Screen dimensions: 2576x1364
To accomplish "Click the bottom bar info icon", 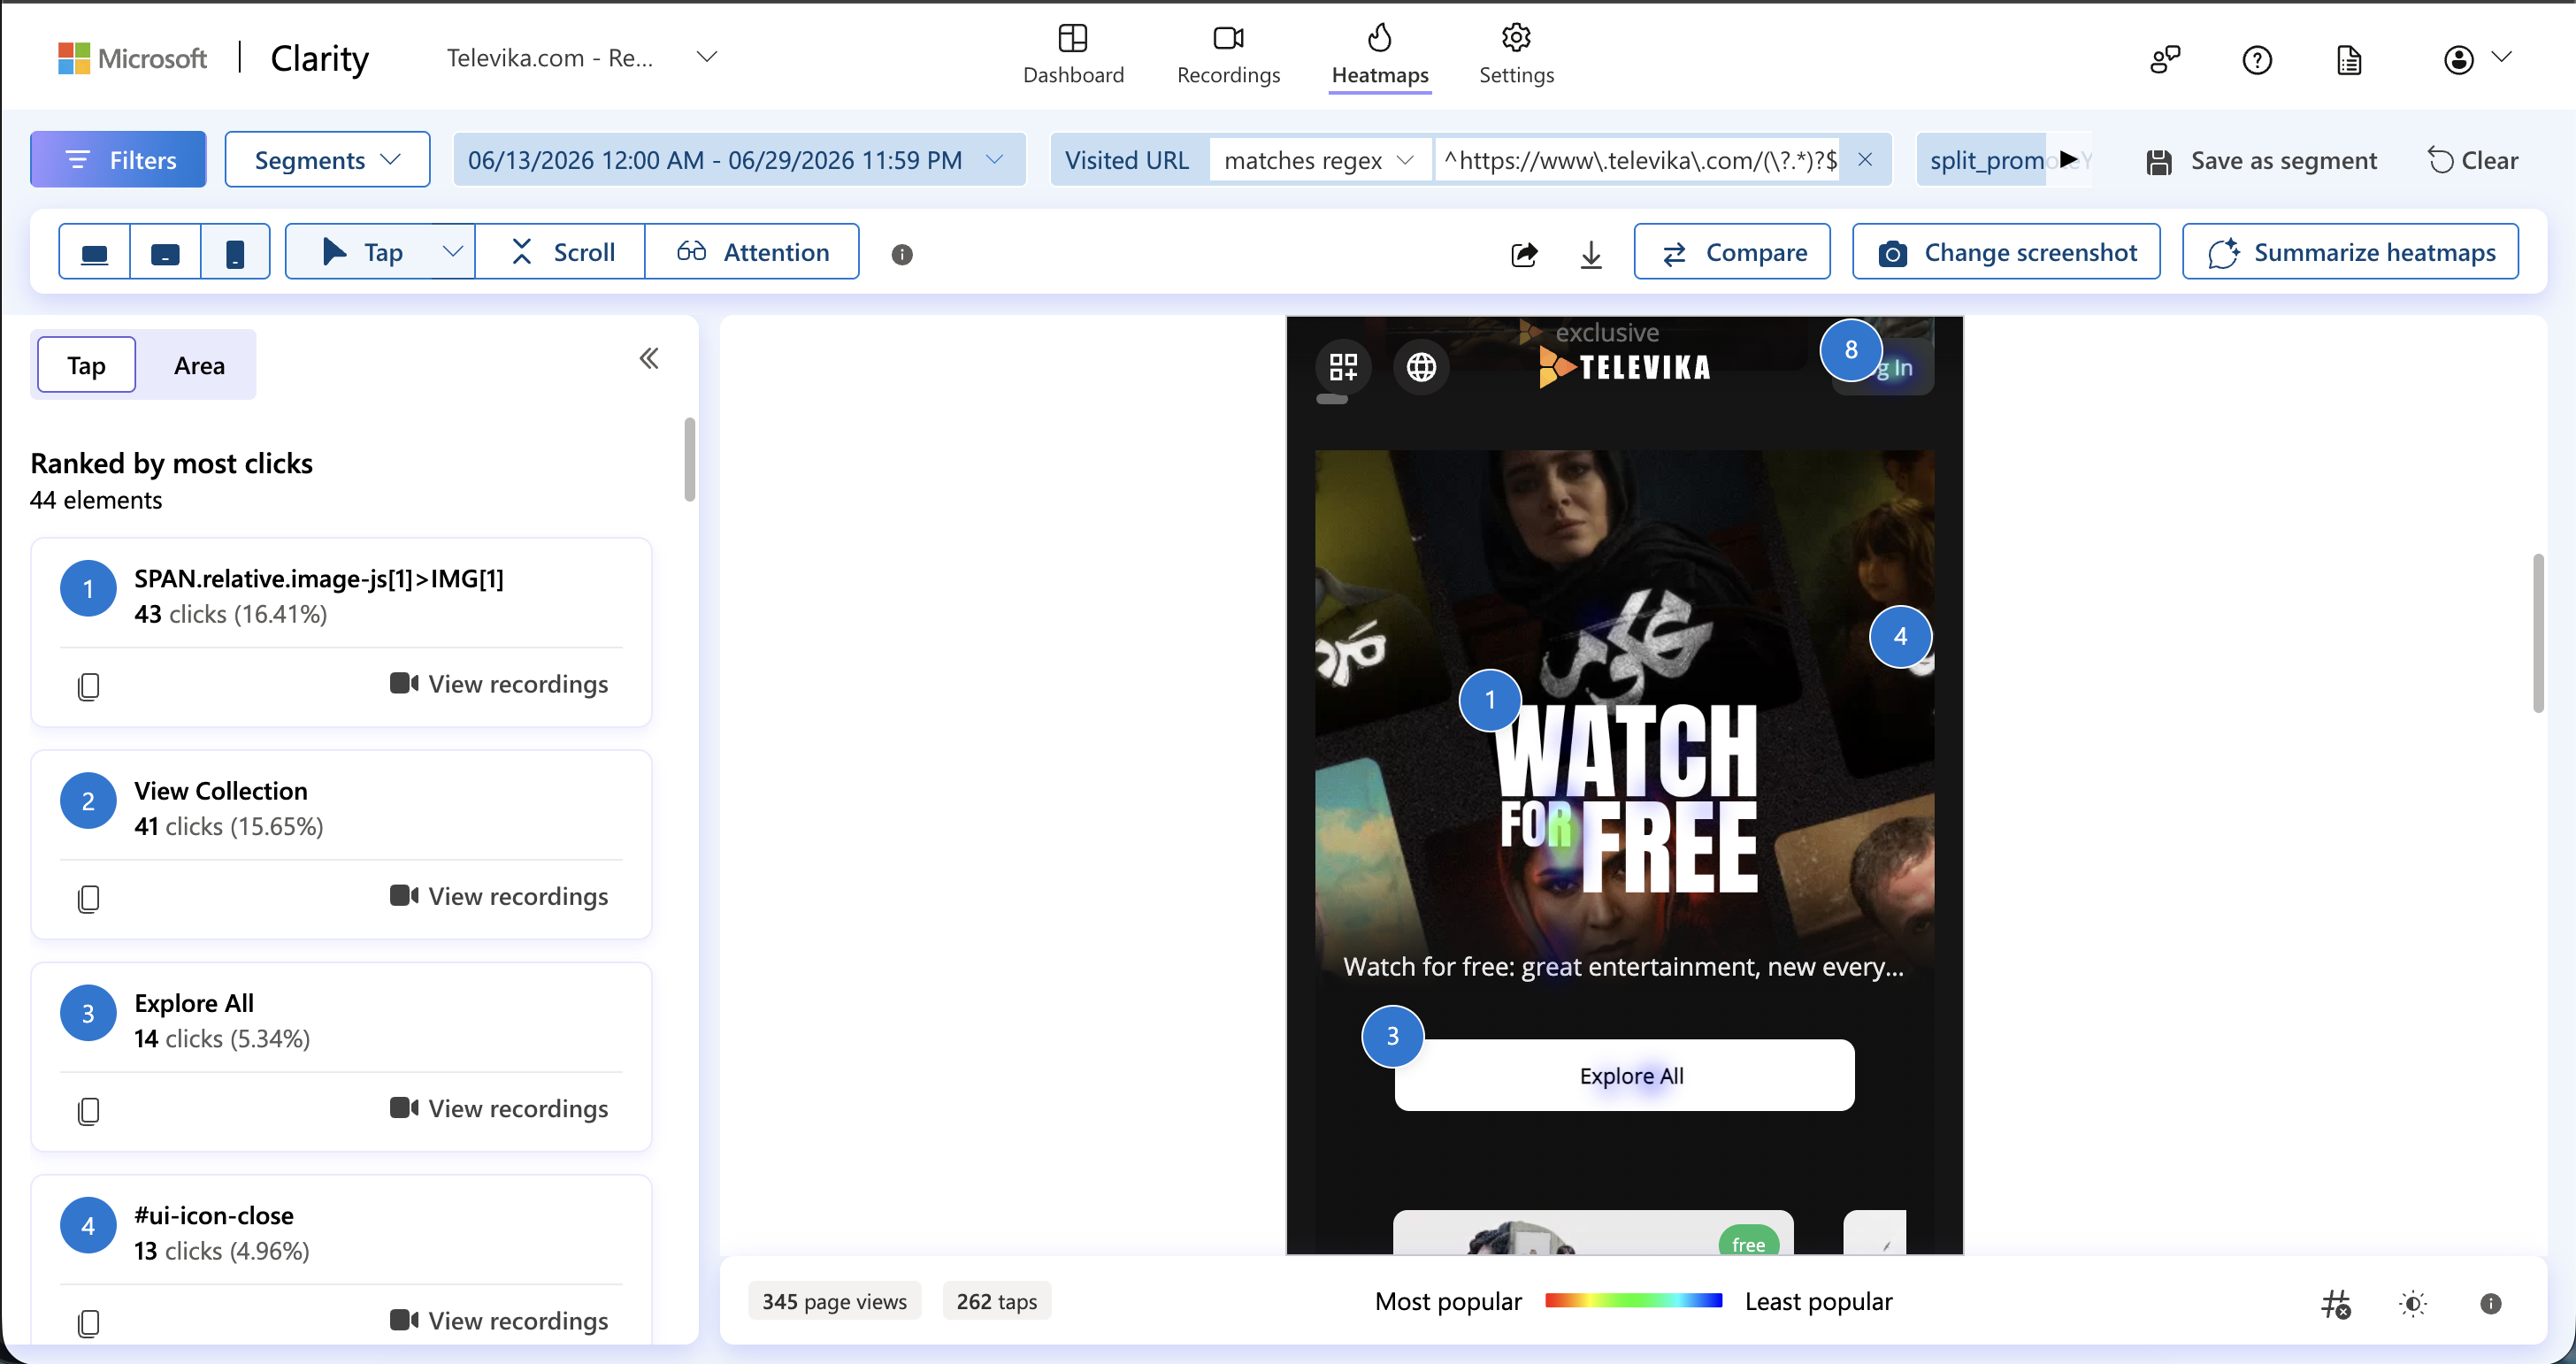I will pyautogui.click(x=2490, y=1303).
